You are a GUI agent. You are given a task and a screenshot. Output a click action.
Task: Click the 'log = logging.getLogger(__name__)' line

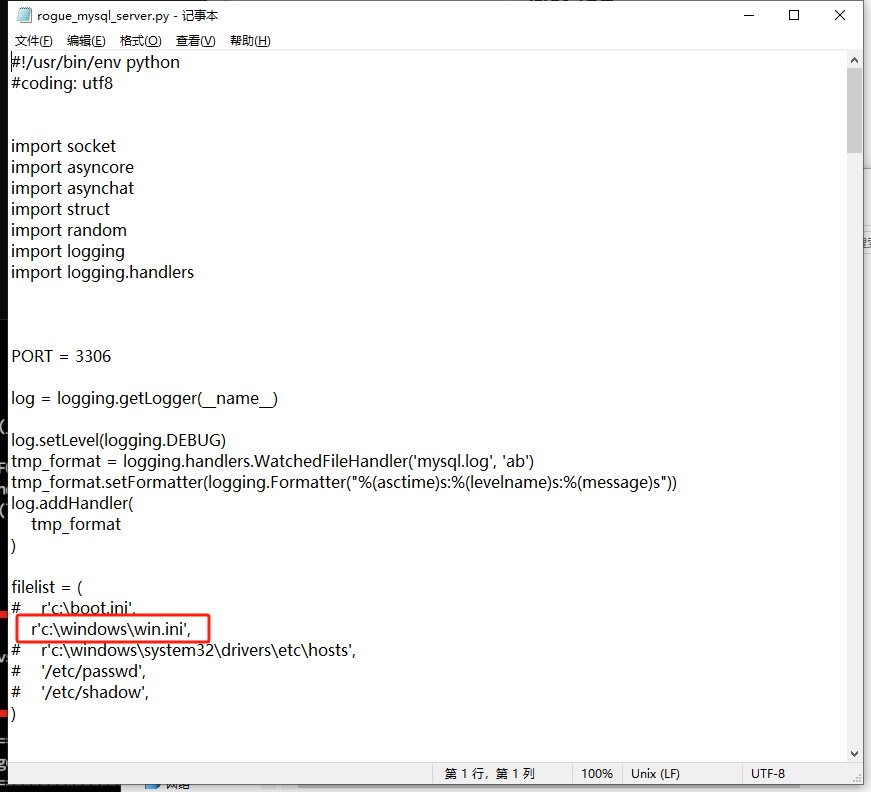coord(144,398)
